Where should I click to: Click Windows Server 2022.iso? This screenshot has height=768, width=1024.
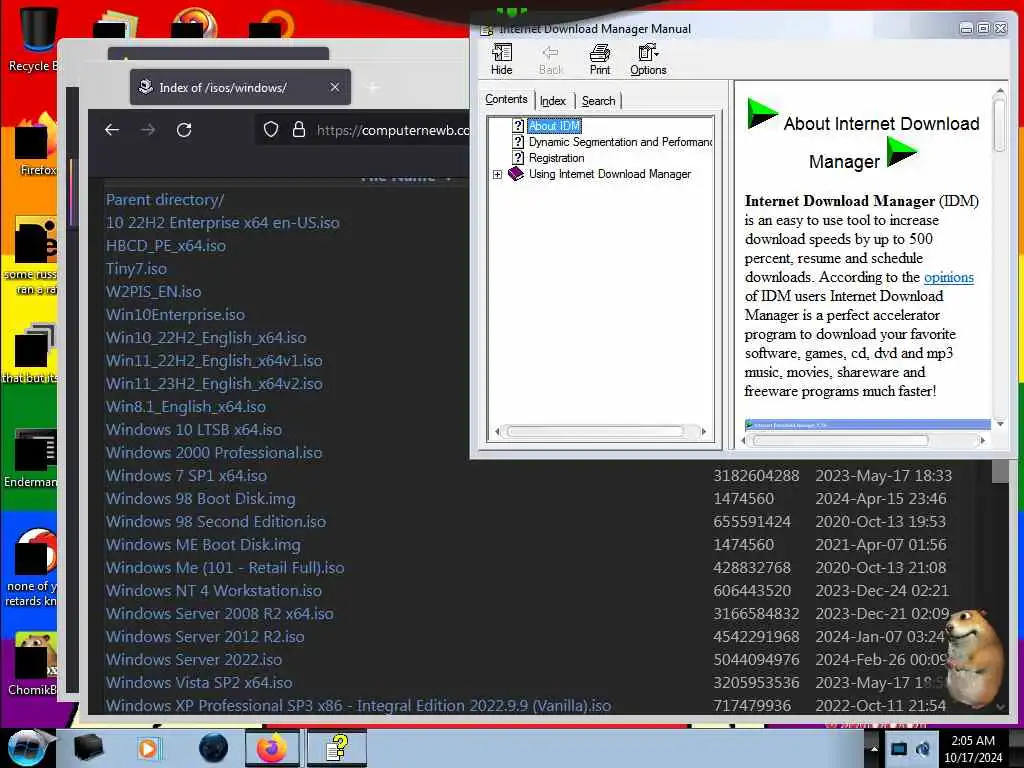pyautogui.click(x=194, y=660)
